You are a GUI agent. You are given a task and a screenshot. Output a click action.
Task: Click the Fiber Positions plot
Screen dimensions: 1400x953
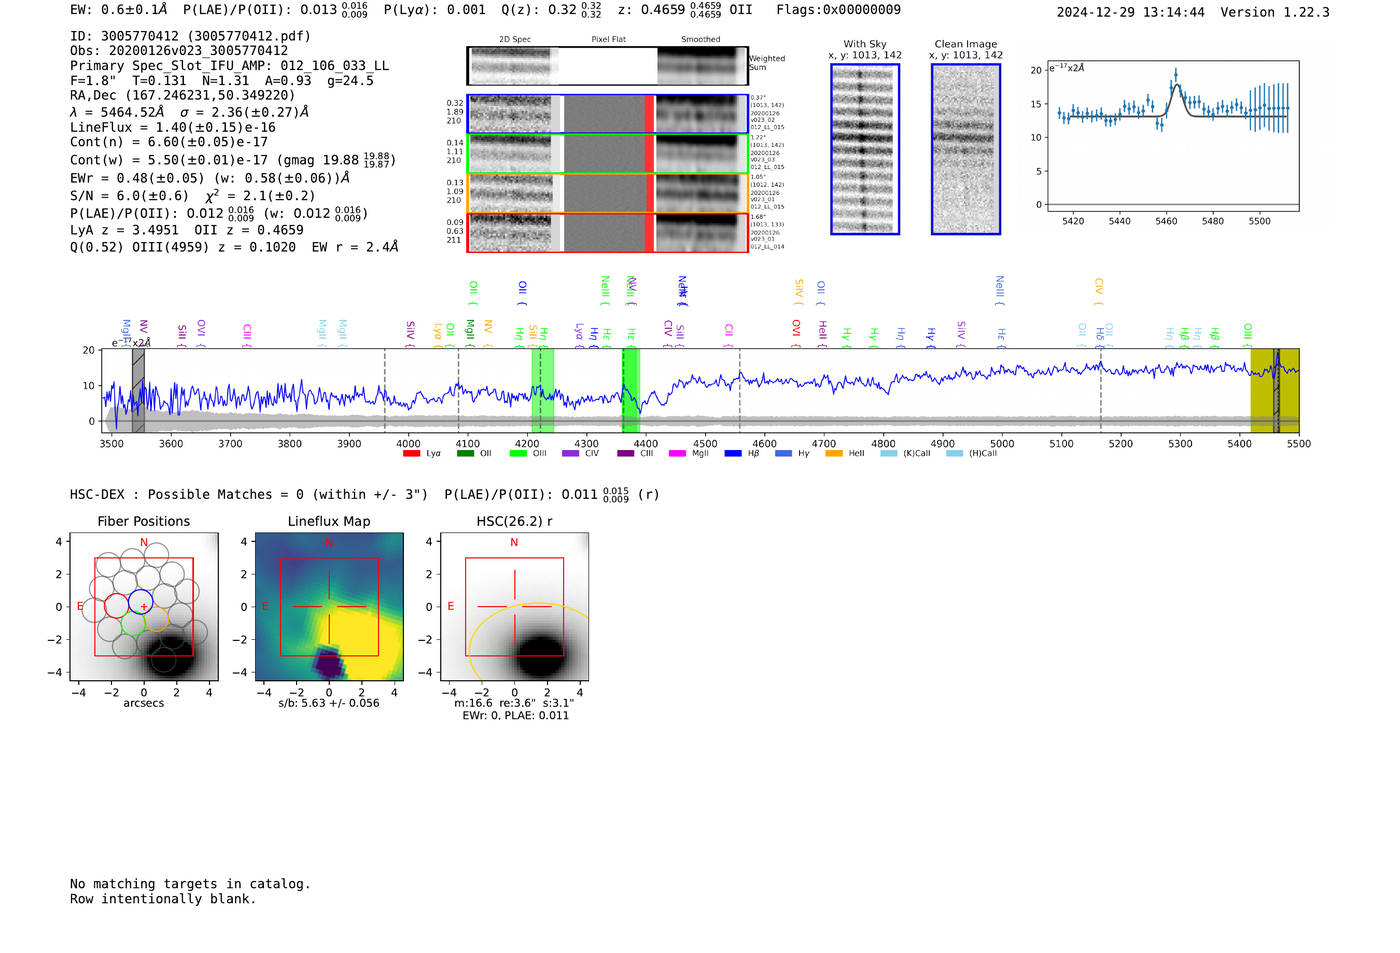click(144, 607)
